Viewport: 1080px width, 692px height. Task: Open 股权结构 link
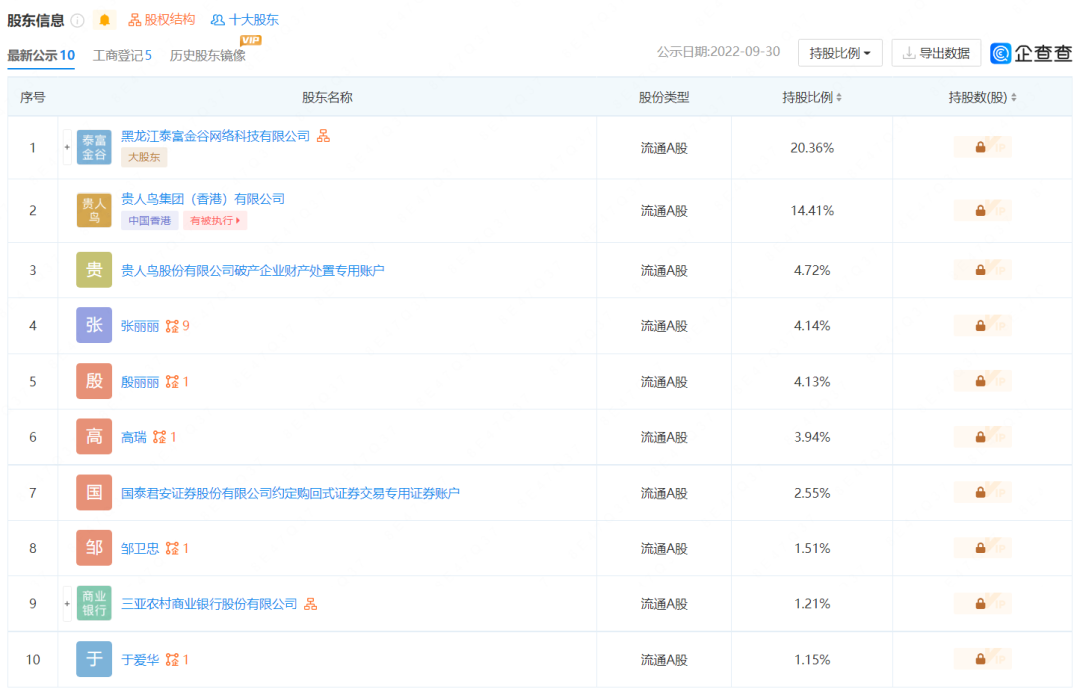[162, 20]
